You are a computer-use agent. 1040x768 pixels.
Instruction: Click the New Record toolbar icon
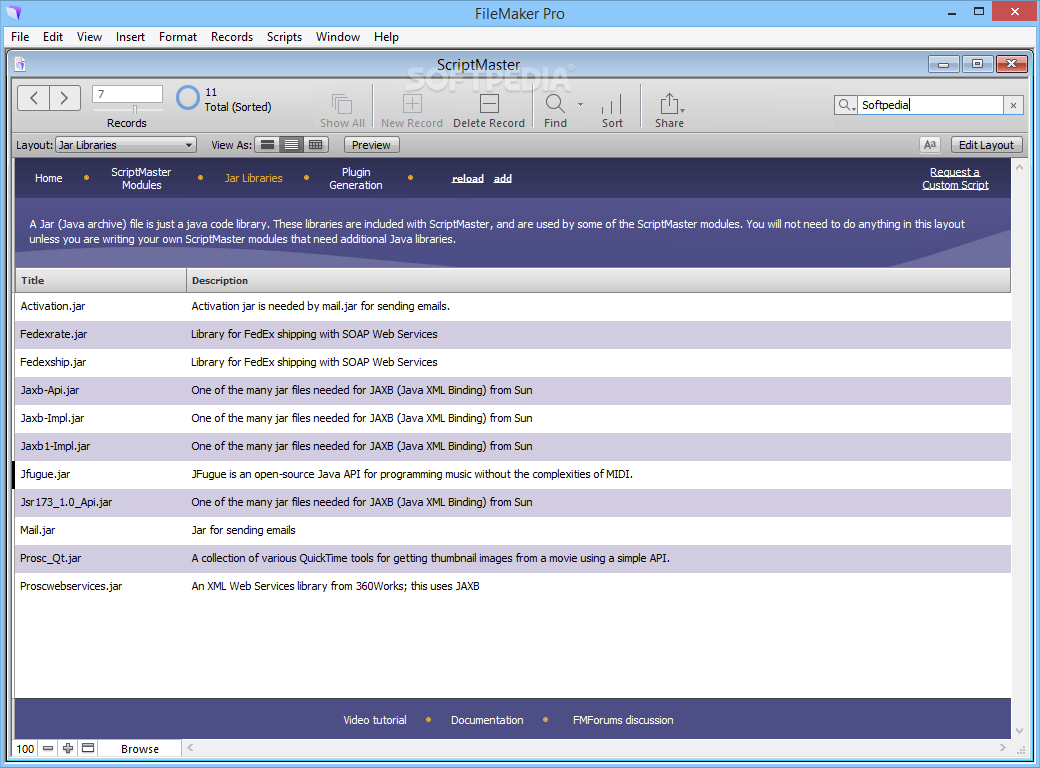412,103
